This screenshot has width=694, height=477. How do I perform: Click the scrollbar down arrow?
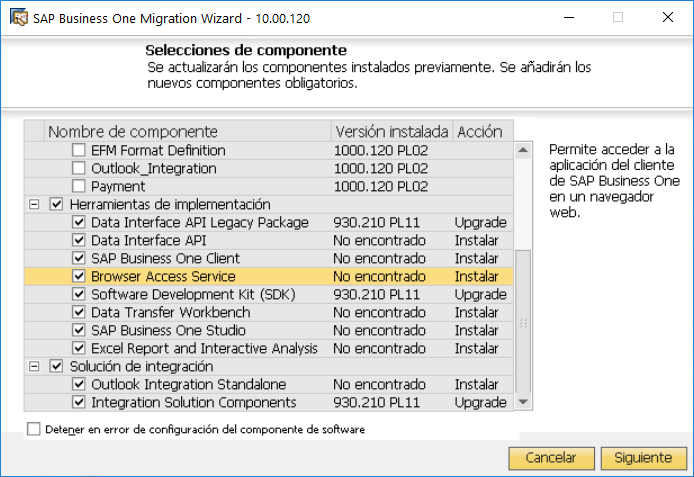pyautogui.click(x=523, y=402)
